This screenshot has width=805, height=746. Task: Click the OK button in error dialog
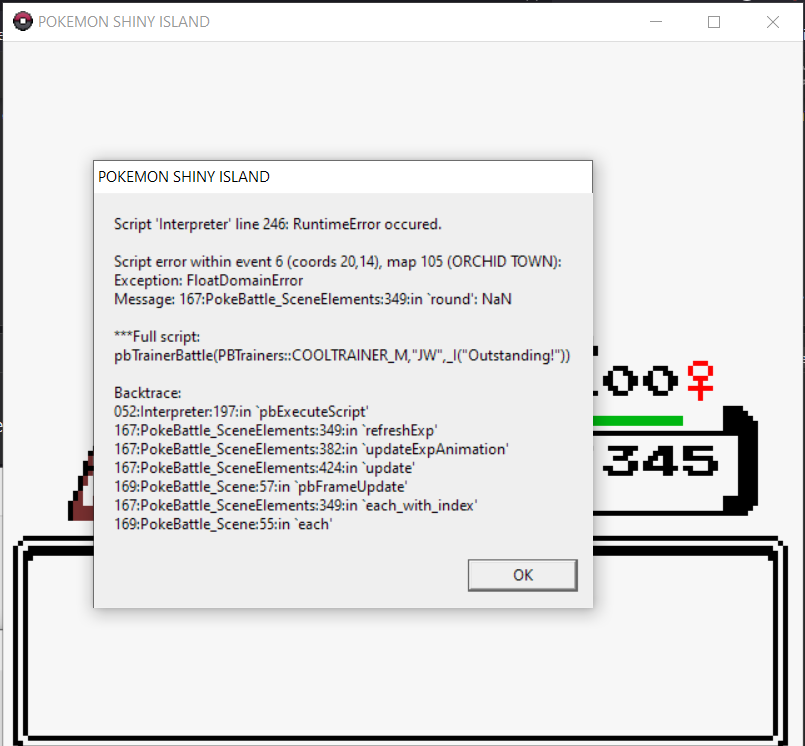[523, 575]
